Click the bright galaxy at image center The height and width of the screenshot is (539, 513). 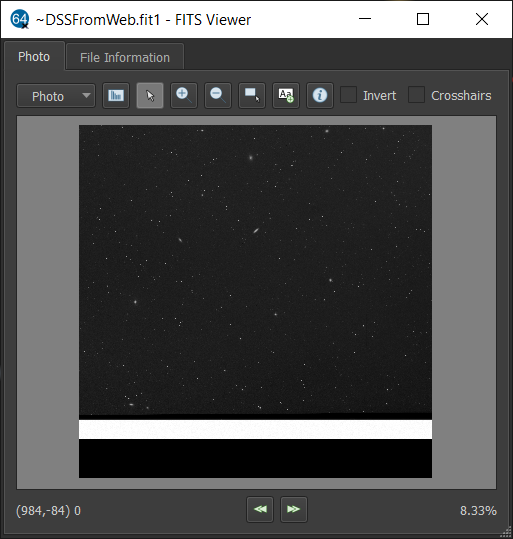tap(256, 230)
